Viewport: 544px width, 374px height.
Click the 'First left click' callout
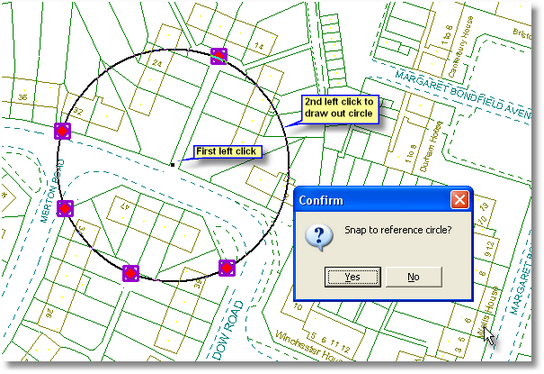click(x=226, y=152)
